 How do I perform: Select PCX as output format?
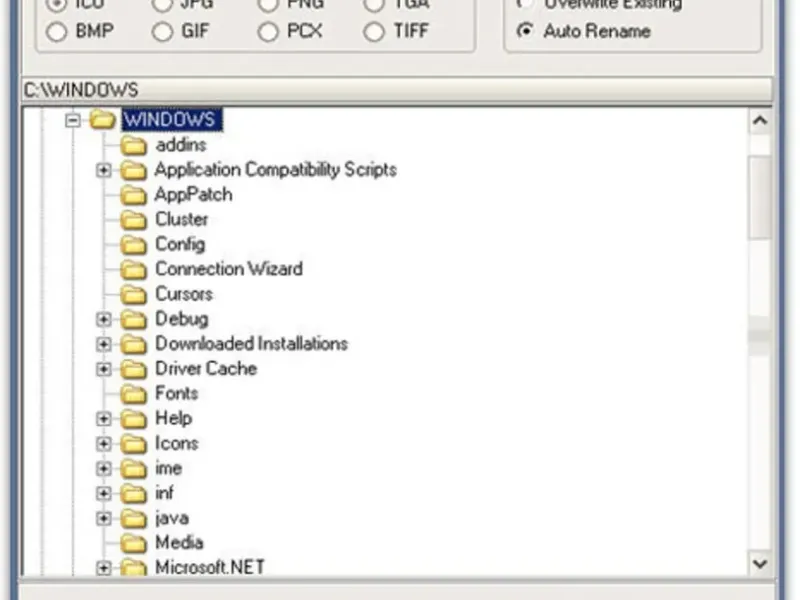coord(268,32)
